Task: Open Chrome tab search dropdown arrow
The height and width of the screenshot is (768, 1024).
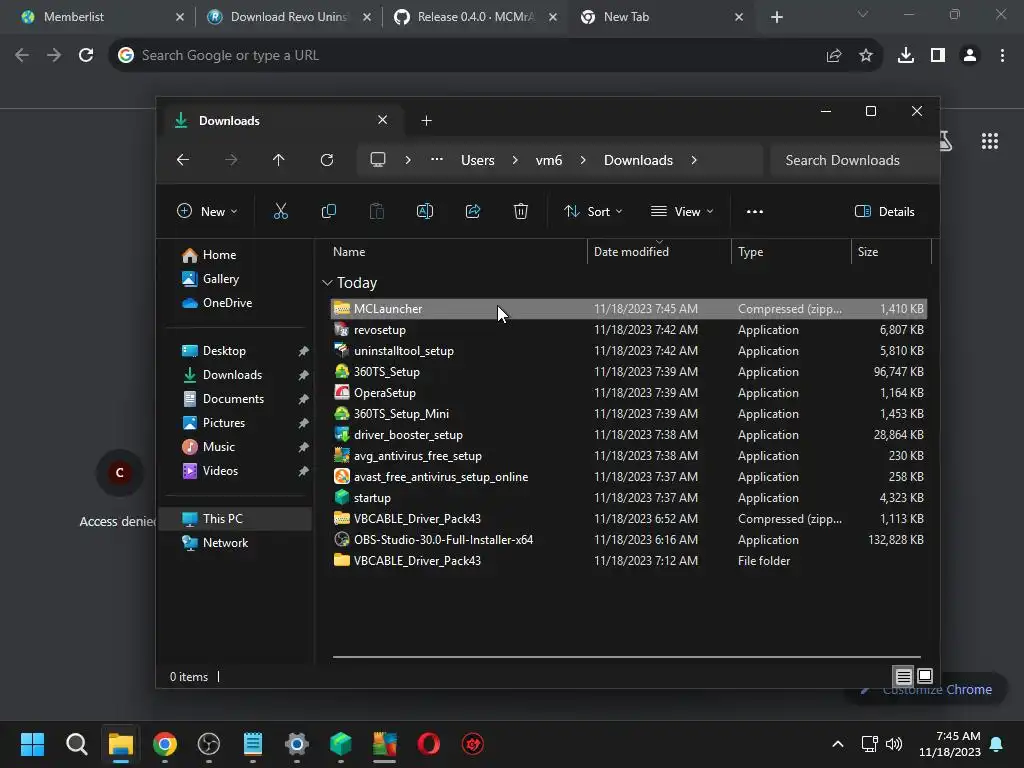Action: point(863,14)
